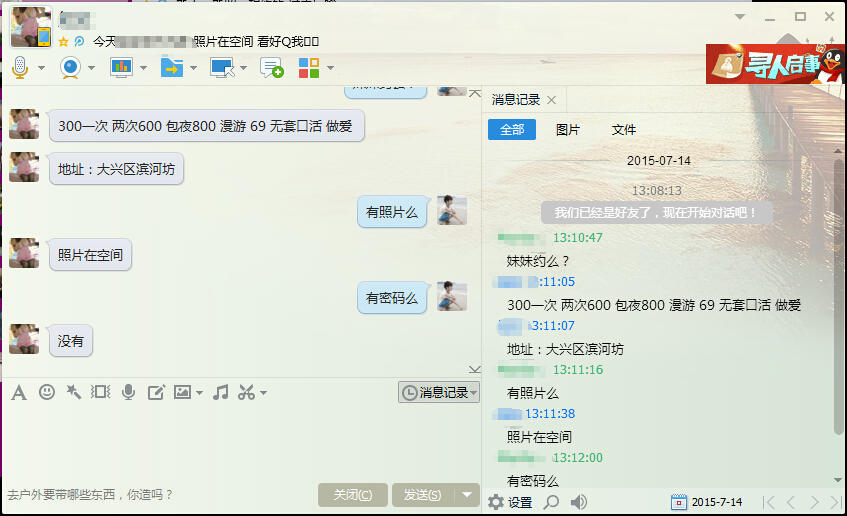Open the apps grid icon
Image resolution: width=847 pixels, height=516 pixels.
tap(309, 68)
